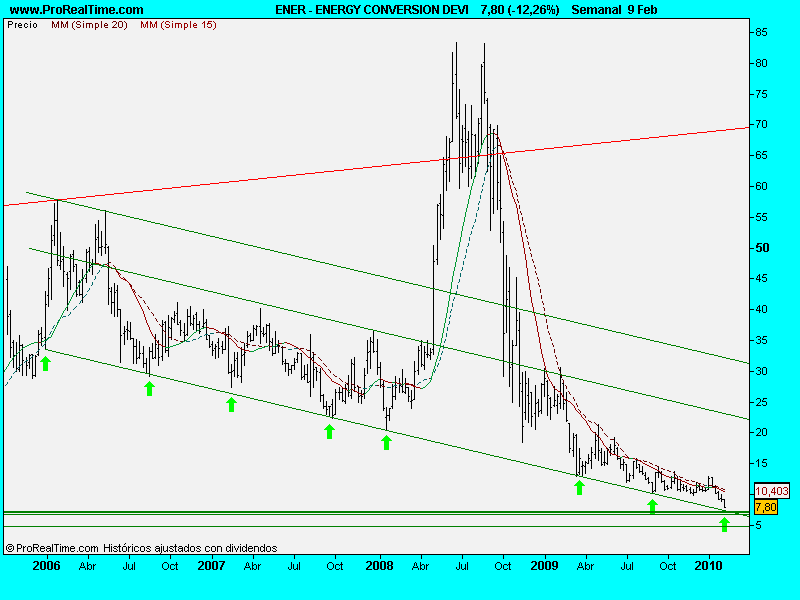This screenshot has width=800, height=600.
Task: Select the Precio legend label
Action: tap(22, 24)
